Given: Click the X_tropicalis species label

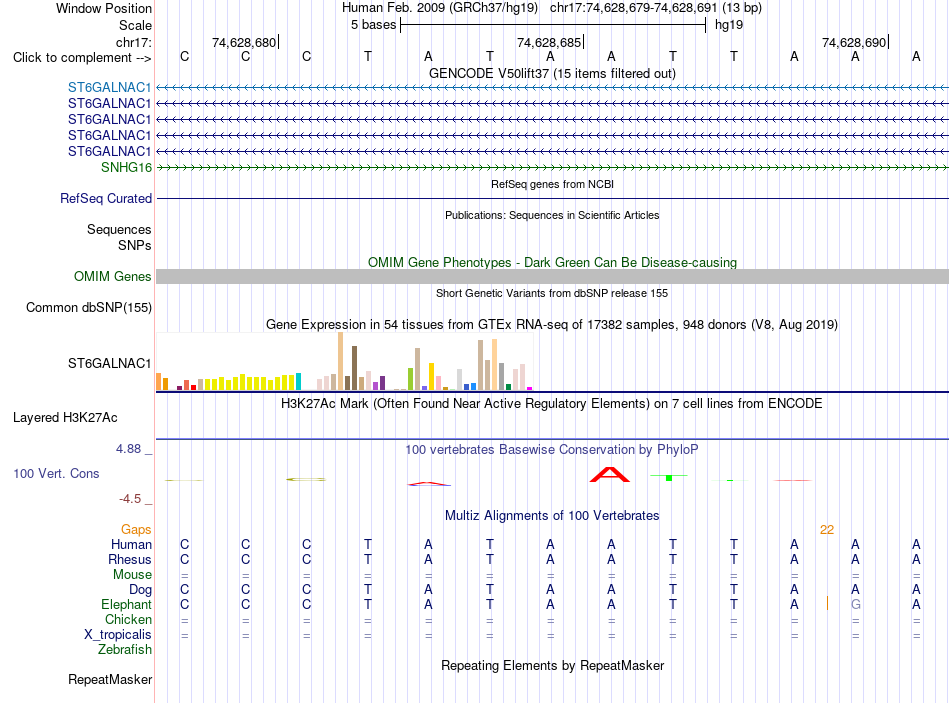Looking at the screenshot, I should pos(118,635).
